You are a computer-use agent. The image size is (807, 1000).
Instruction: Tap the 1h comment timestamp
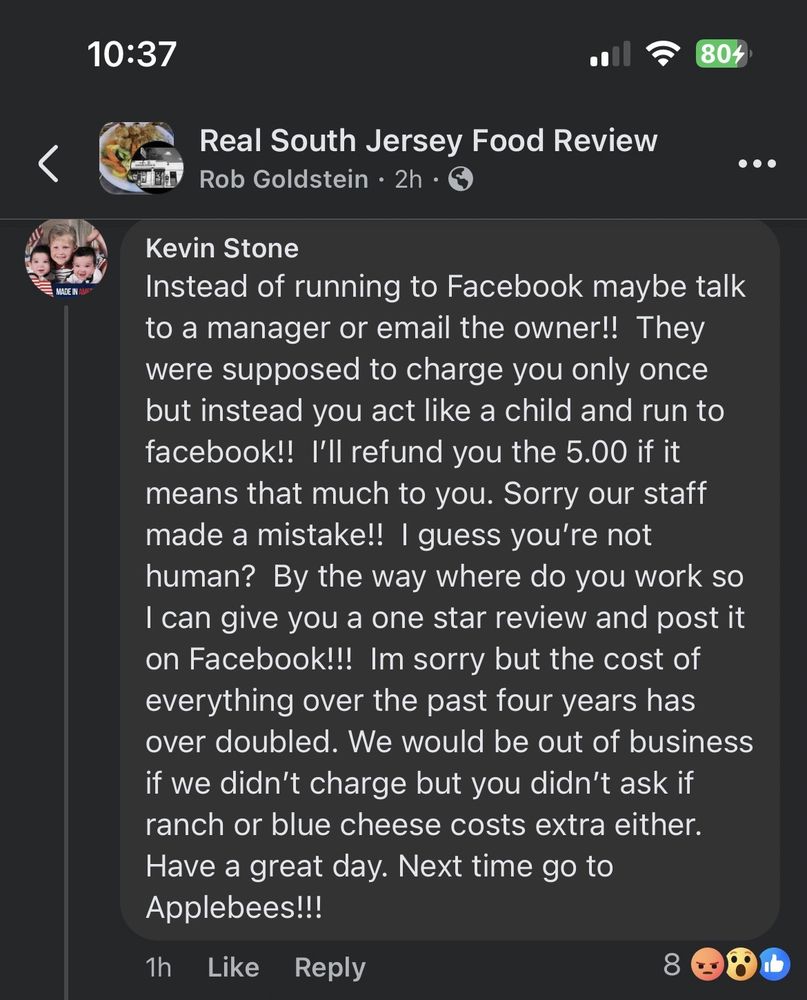click(158, 967)
